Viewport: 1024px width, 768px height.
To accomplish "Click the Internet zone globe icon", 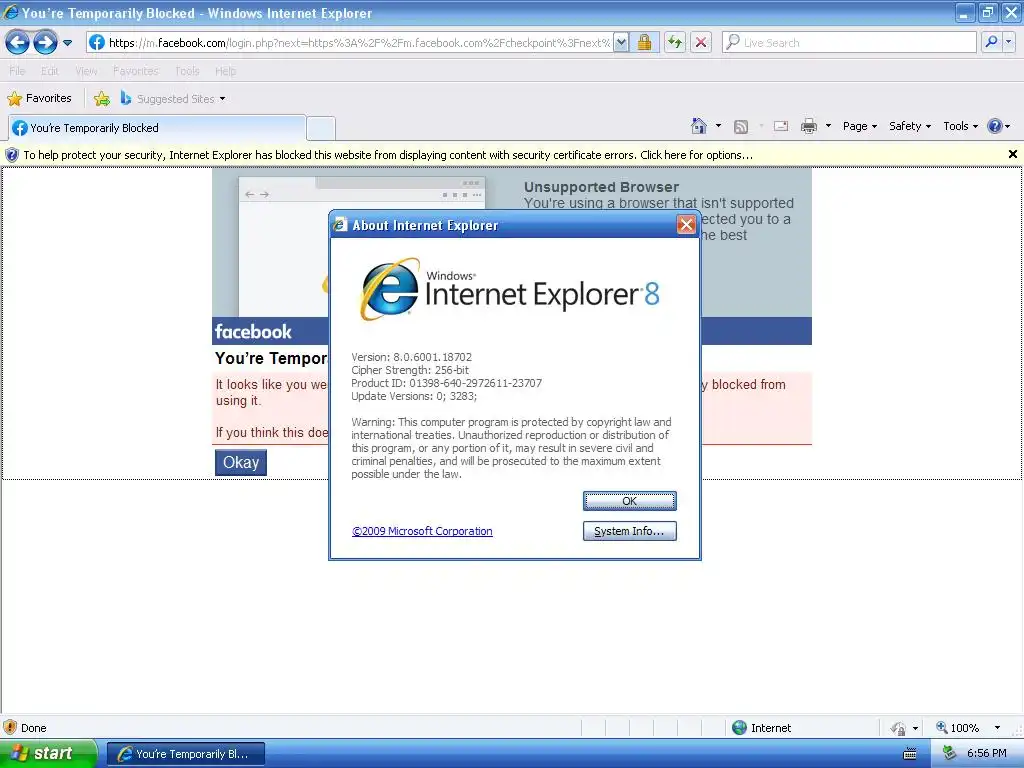I will (x=739, y=728).
